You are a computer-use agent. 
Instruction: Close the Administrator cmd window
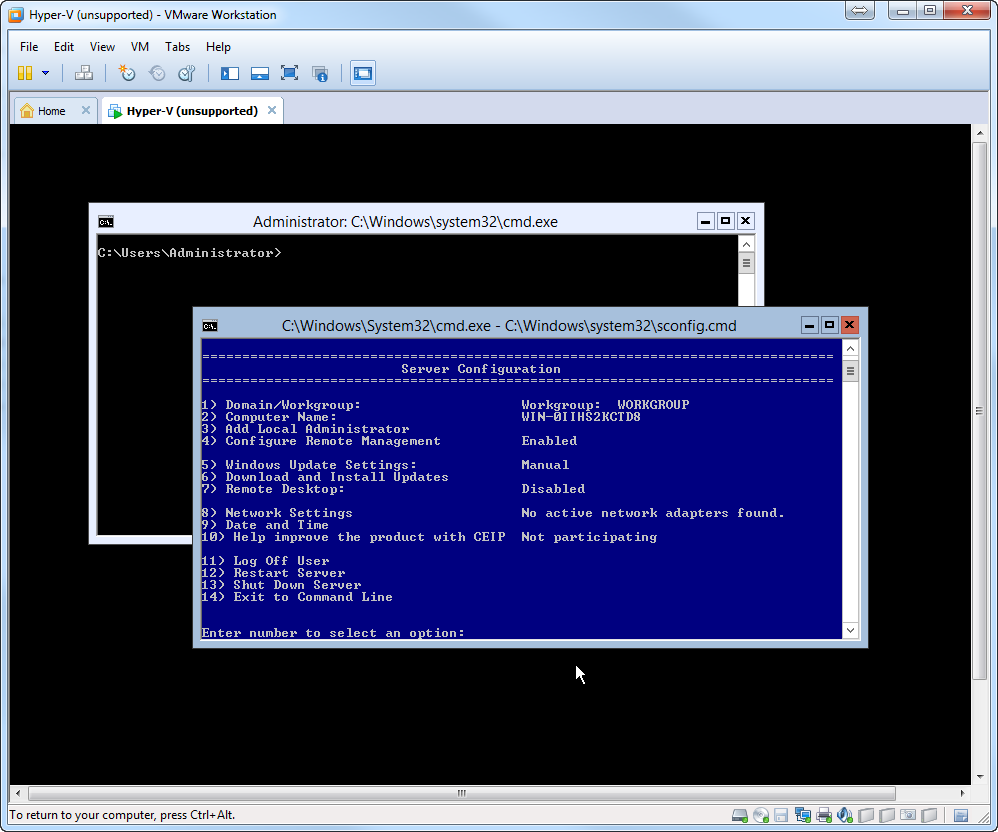[x=745, y=221]
